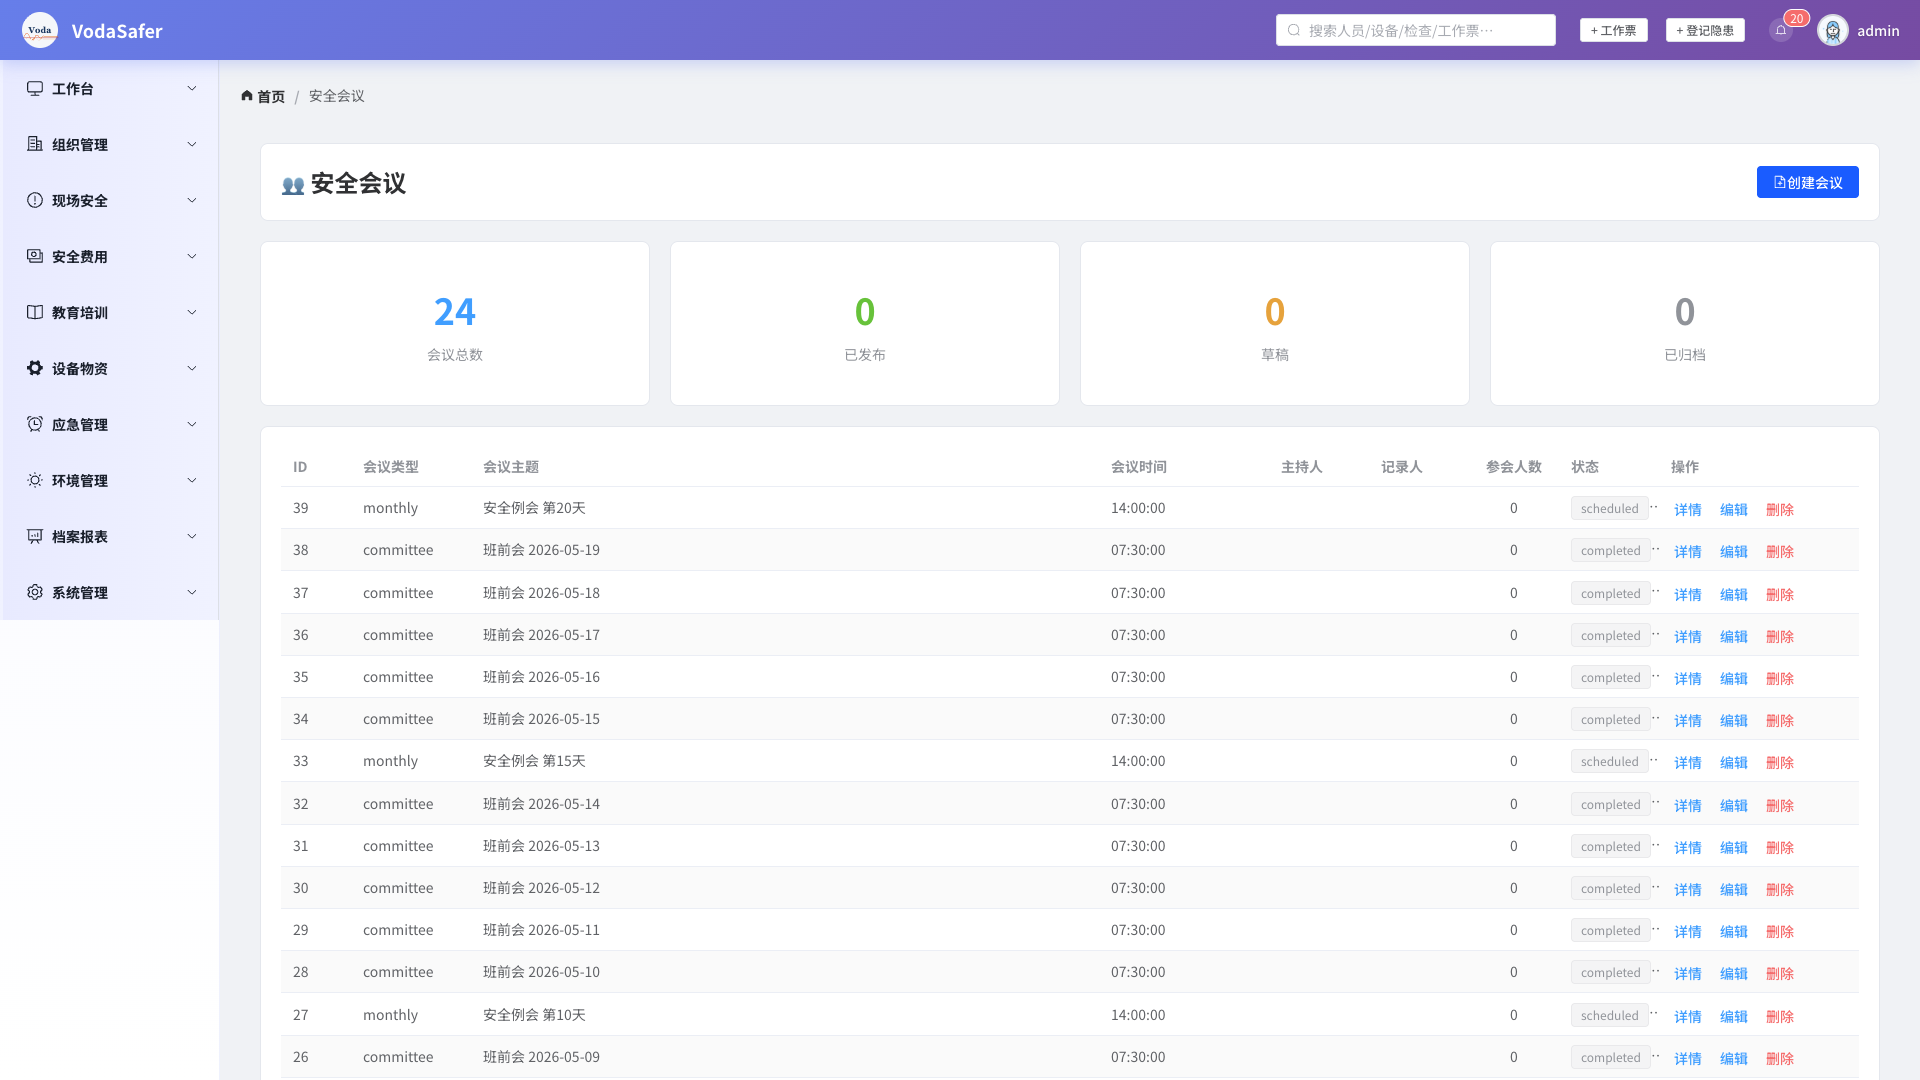Edit meeting ID 27 安全例会 第10天
This screenshot has width=1920, height=1080.
tap(1734, 1016)
